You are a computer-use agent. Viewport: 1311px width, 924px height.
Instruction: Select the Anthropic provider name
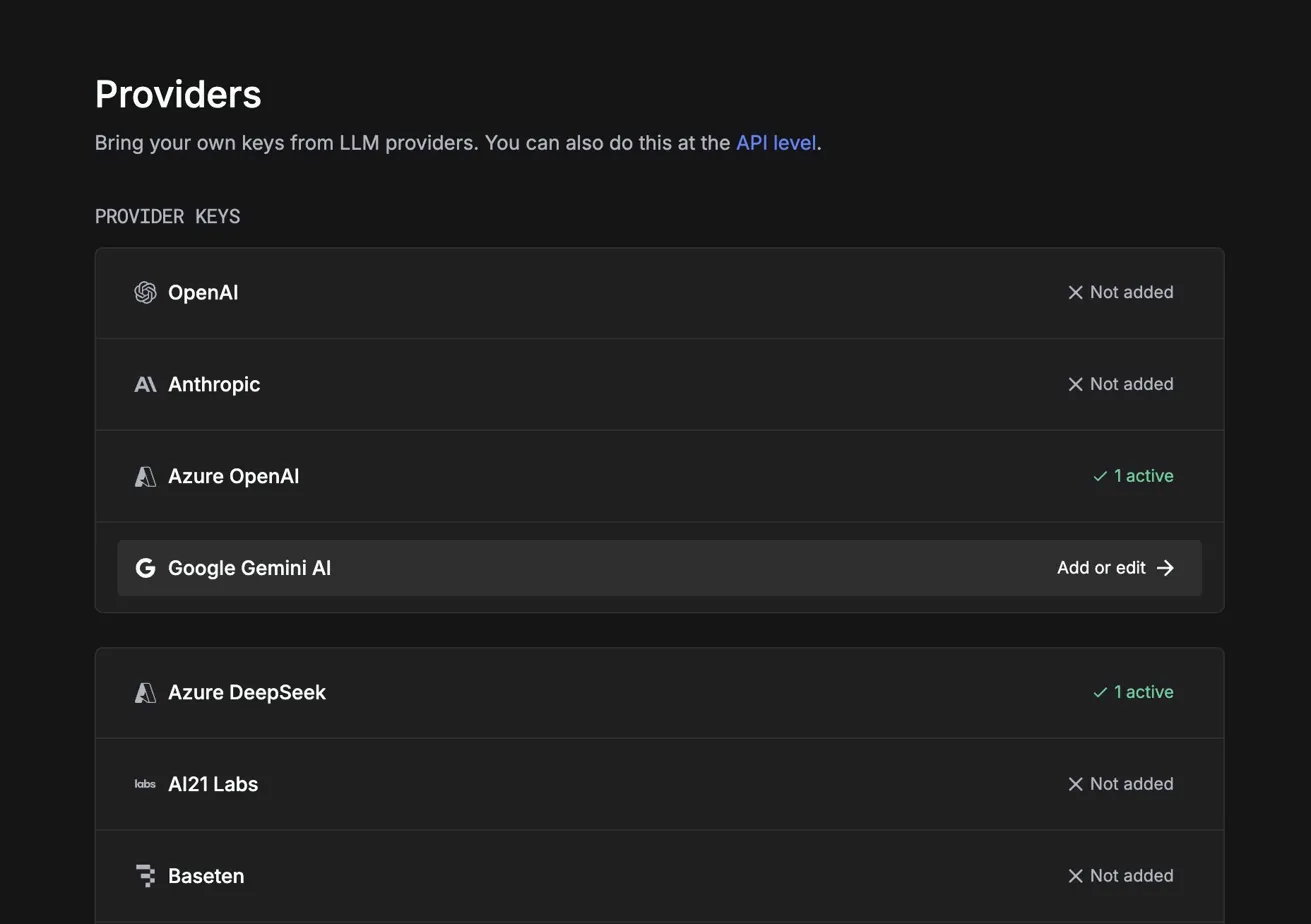click(x=214, y=384)
